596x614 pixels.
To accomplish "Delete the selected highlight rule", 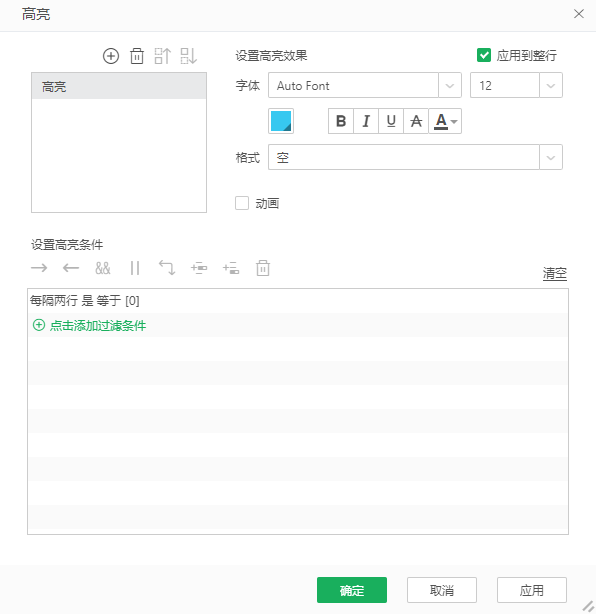I will click(137, 56).
